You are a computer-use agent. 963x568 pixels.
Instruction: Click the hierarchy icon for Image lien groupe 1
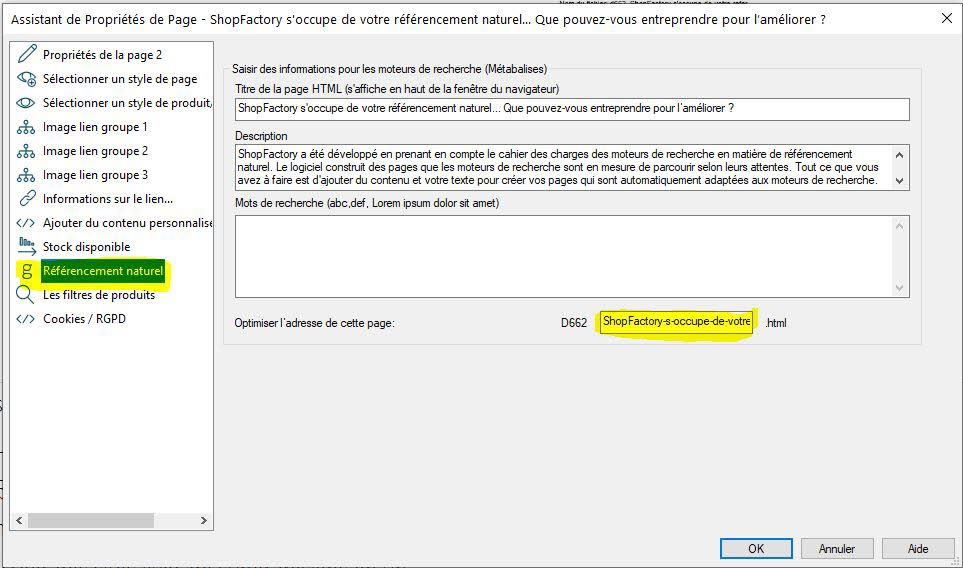coord(26,127)
